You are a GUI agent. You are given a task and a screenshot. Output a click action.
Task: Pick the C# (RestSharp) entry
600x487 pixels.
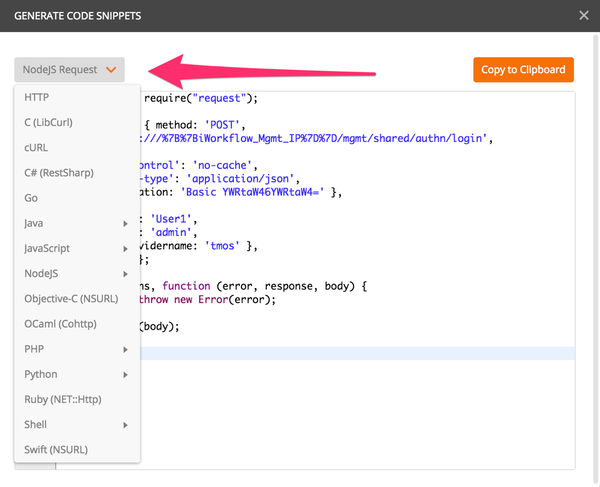click(58, 172)
